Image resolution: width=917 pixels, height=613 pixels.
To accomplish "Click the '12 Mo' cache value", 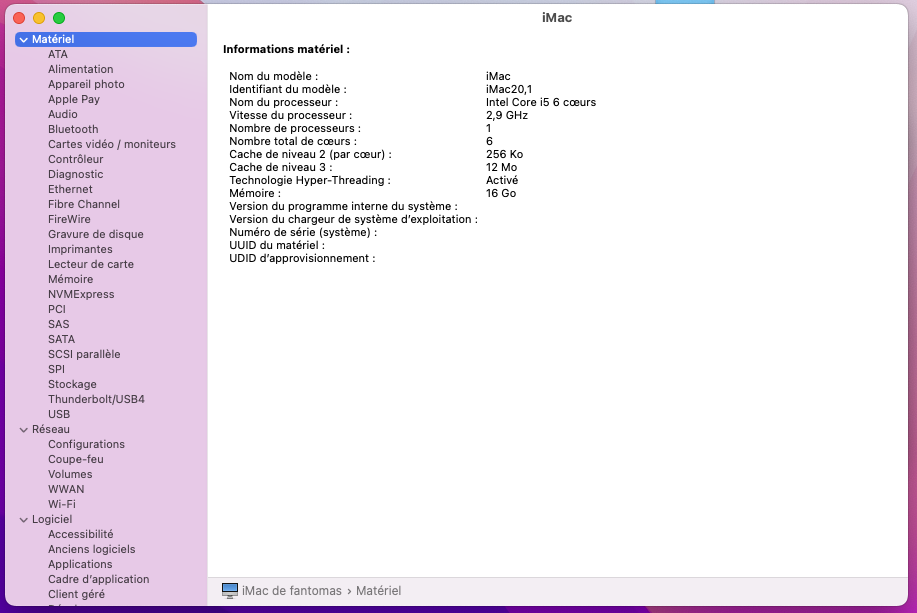I will pos(502,167).
